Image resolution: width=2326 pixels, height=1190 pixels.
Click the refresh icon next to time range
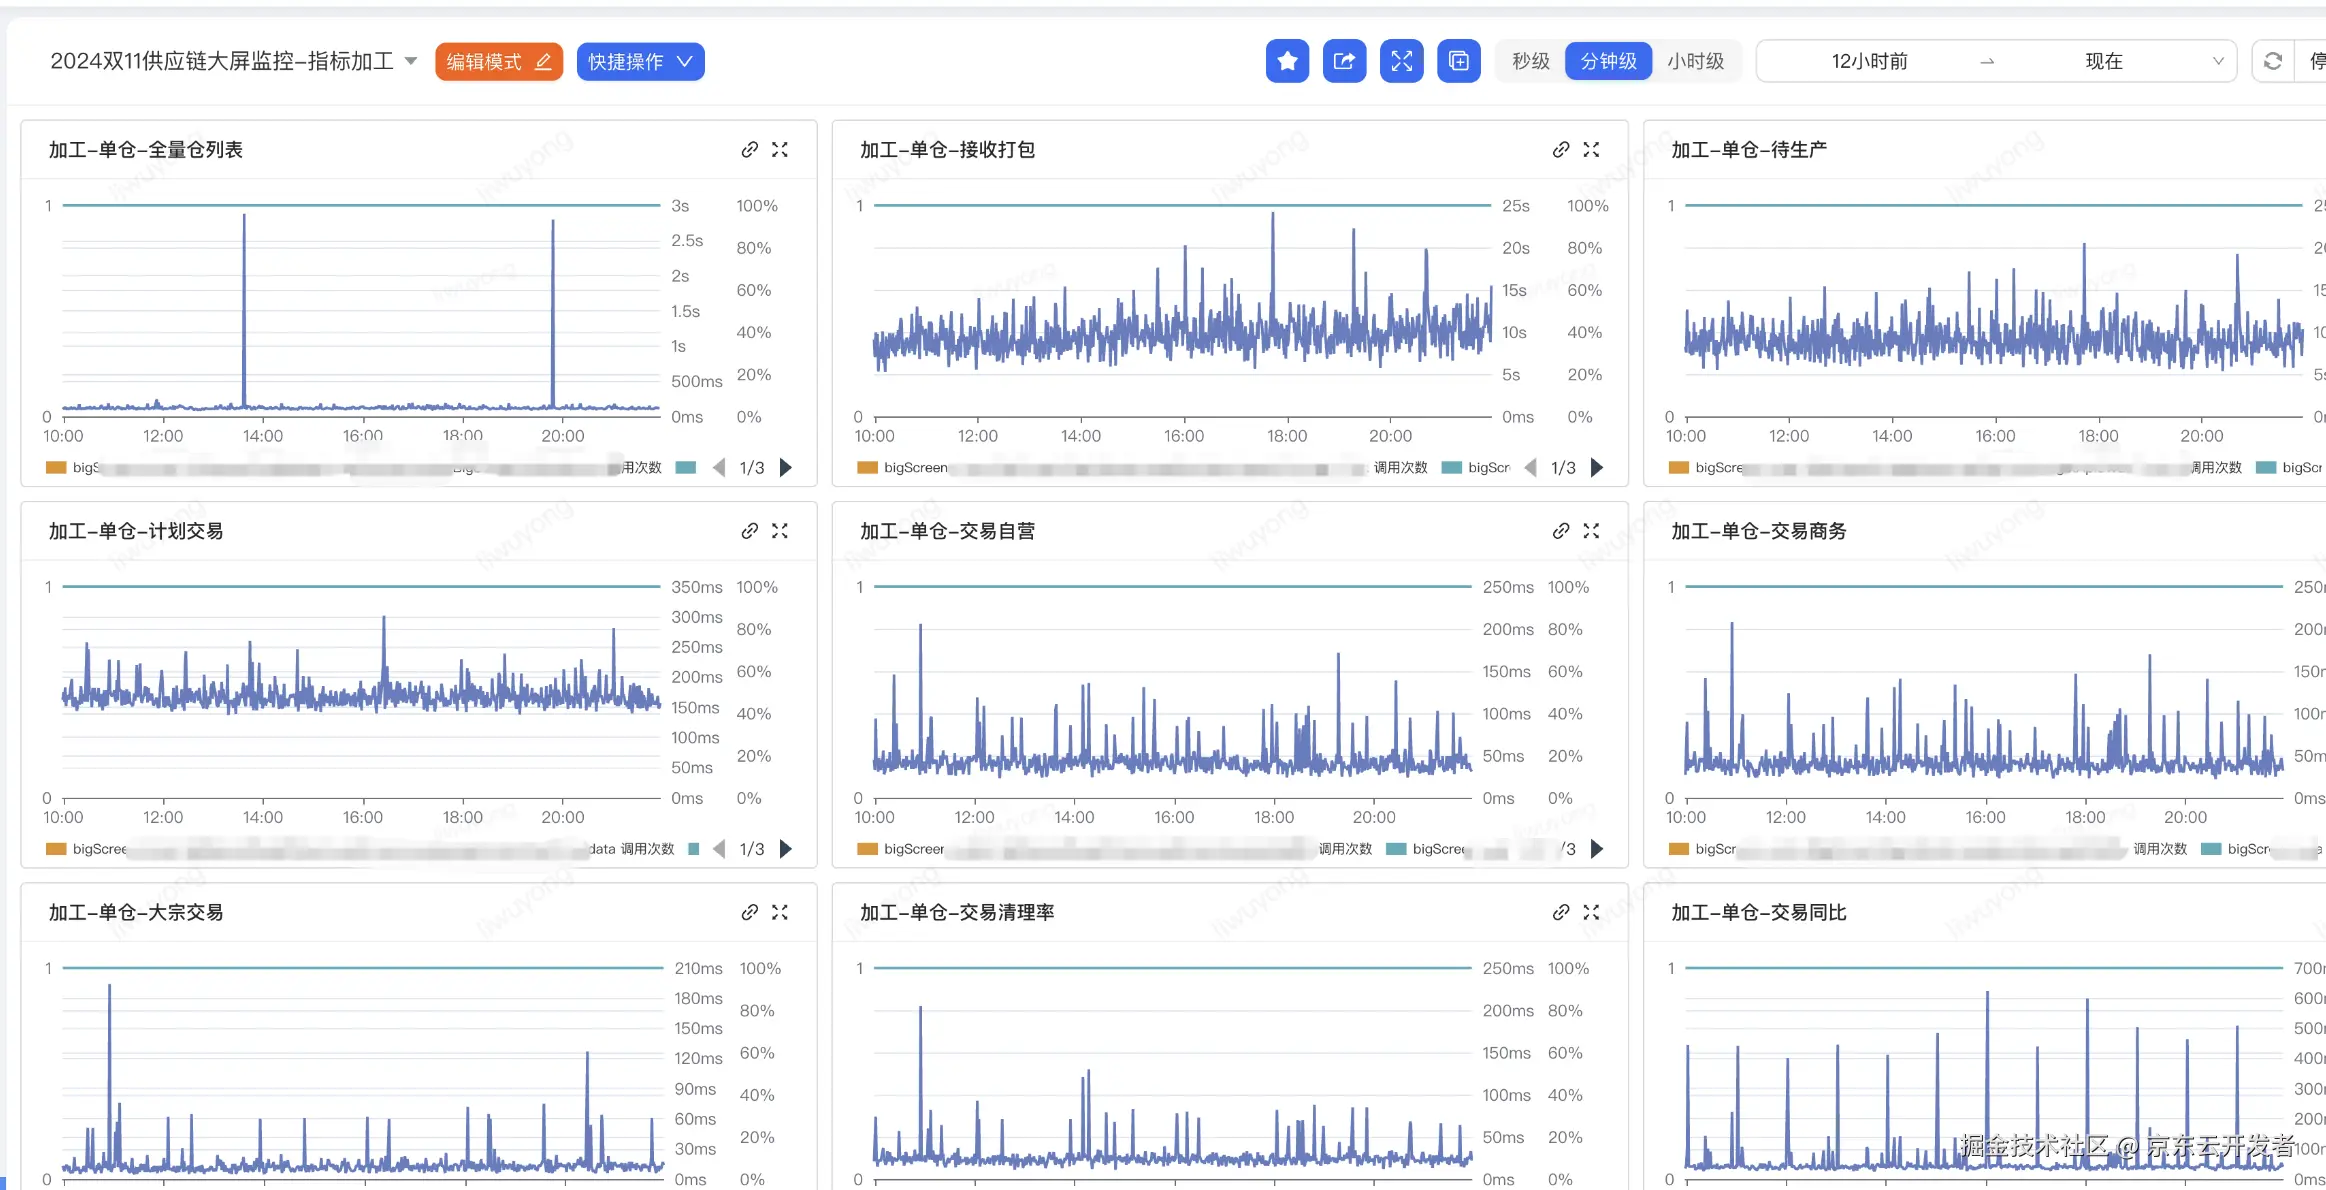coord(2272,61)
